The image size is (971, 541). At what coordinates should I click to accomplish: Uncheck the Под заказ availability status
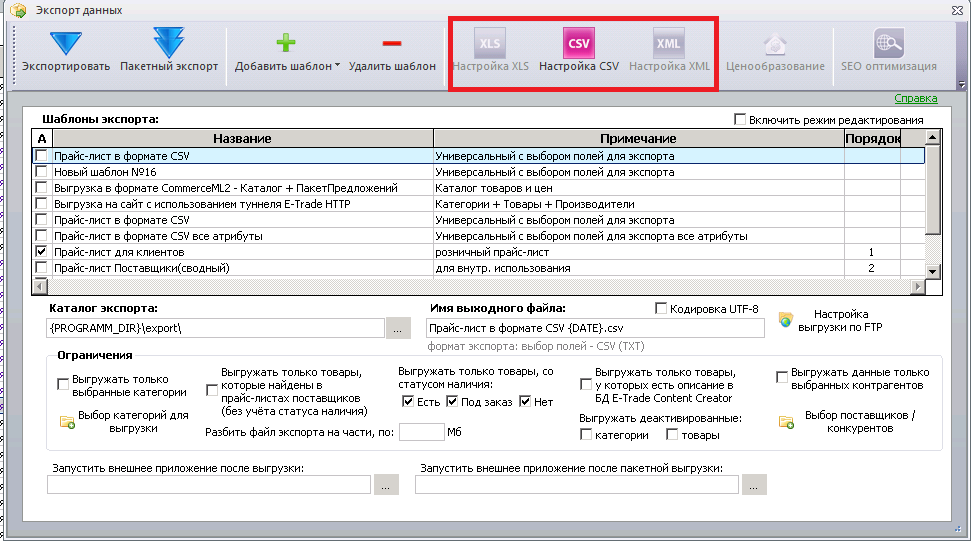[452, 401]
